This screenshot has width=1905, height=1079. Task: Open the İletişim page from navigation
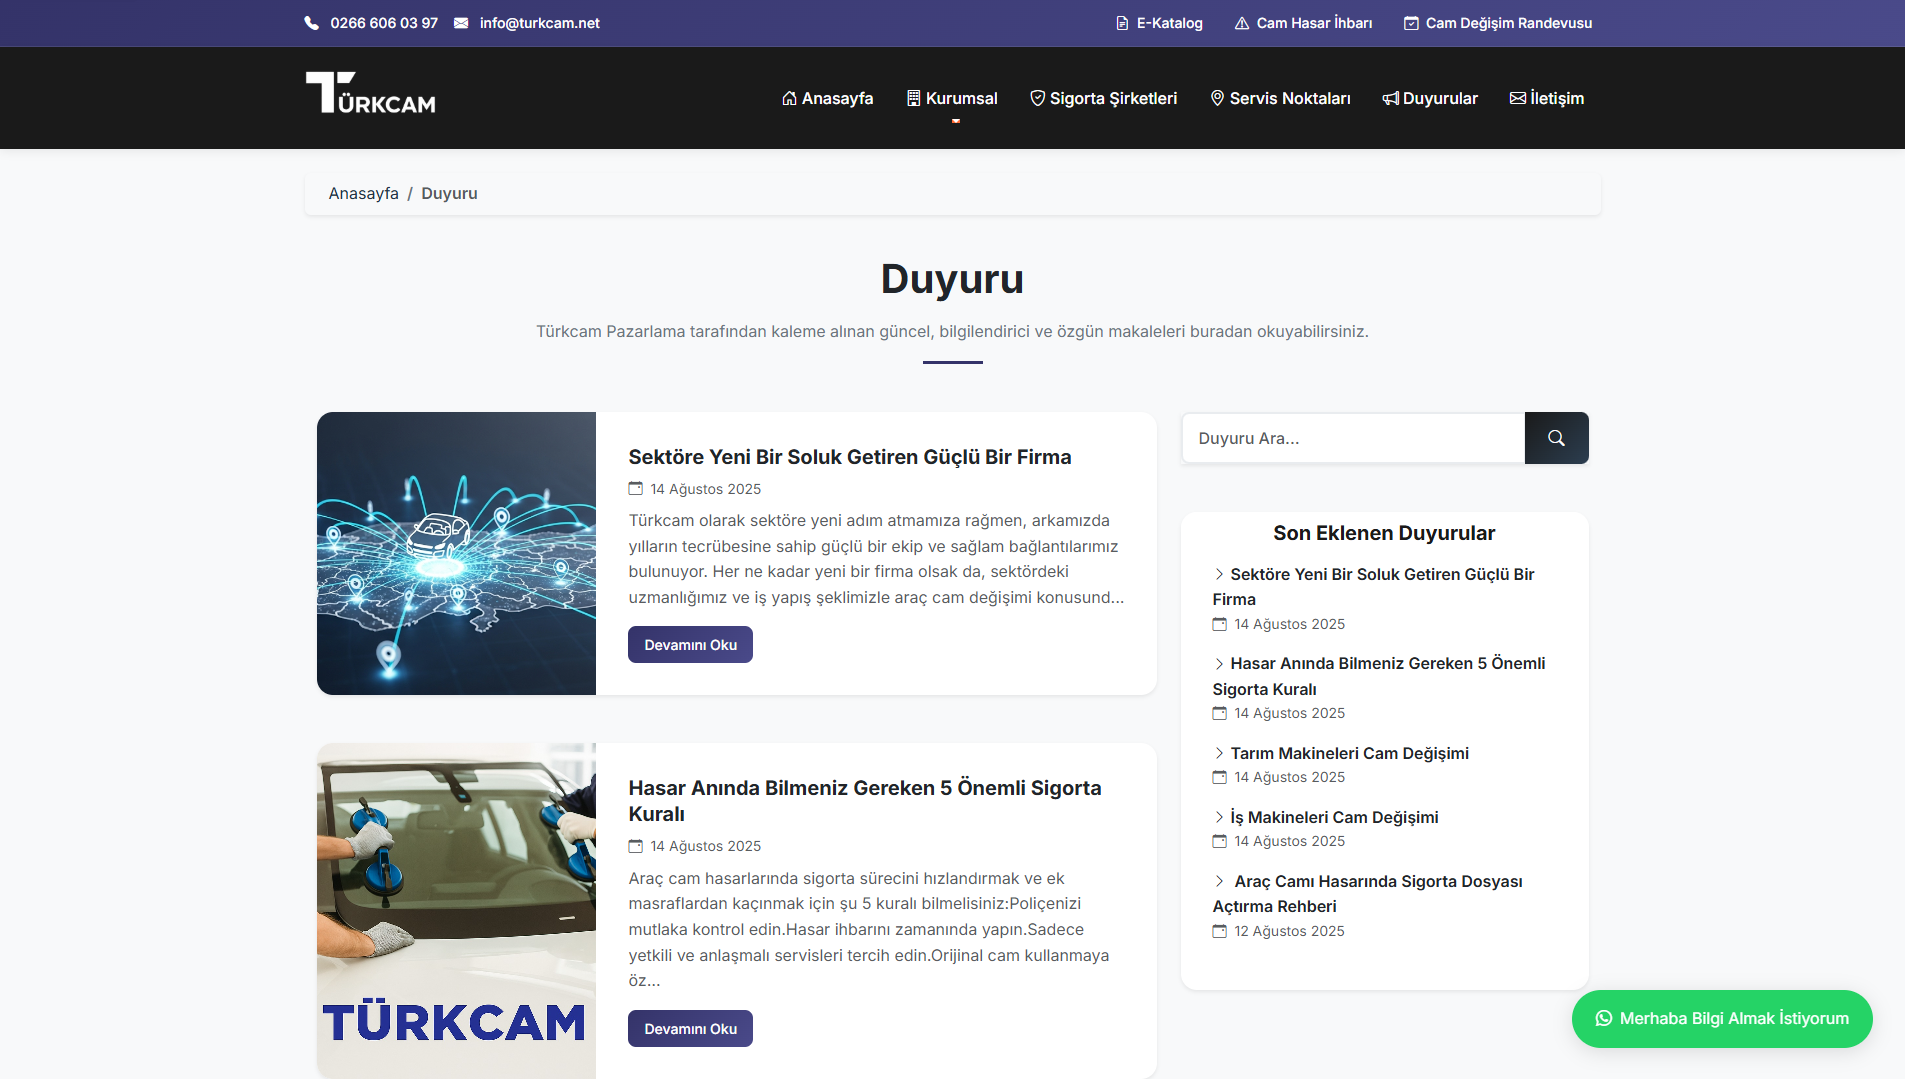(1546, 98)
